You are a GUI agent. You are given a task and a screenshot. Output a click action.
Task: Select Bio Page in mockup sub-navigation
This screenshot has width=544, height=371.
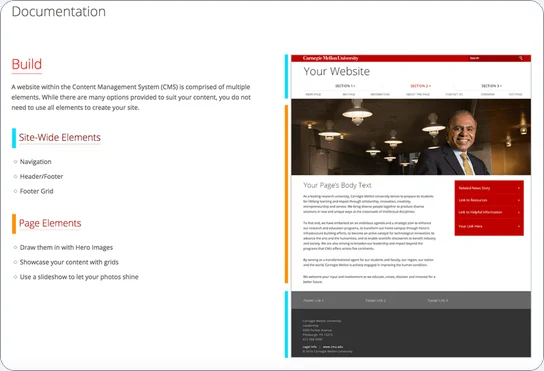pos(349,94)
